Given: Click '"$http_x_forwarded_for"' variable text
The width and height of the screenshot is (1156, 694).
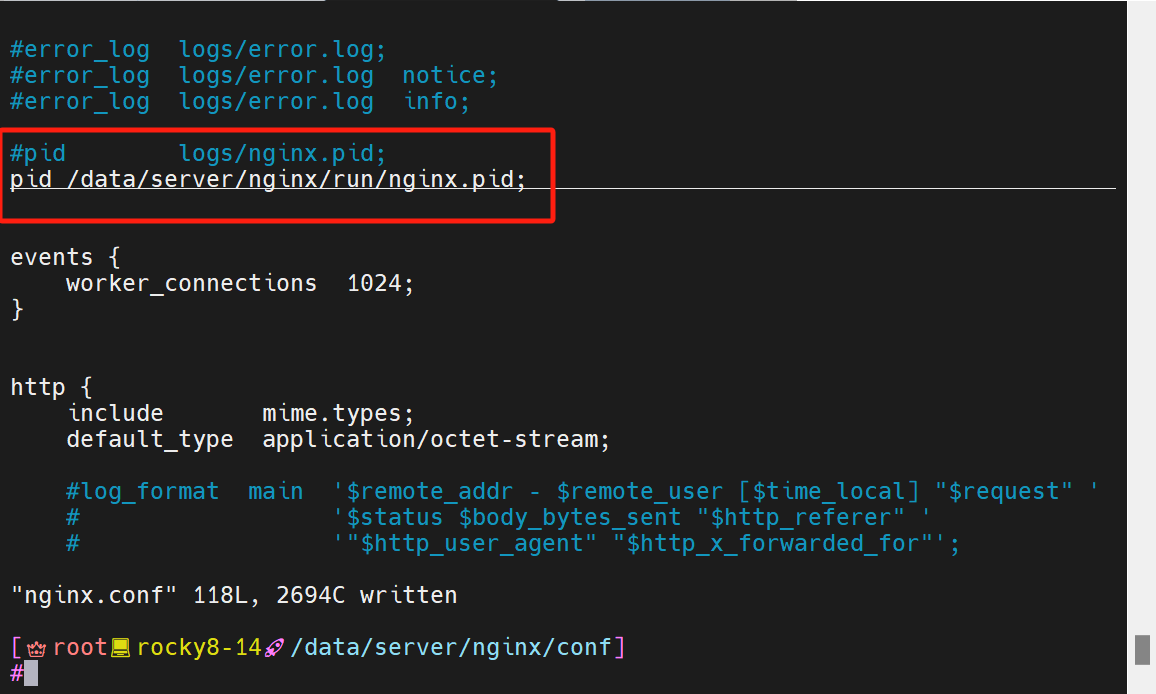Looking at the screenshot, I should (773, 544).
